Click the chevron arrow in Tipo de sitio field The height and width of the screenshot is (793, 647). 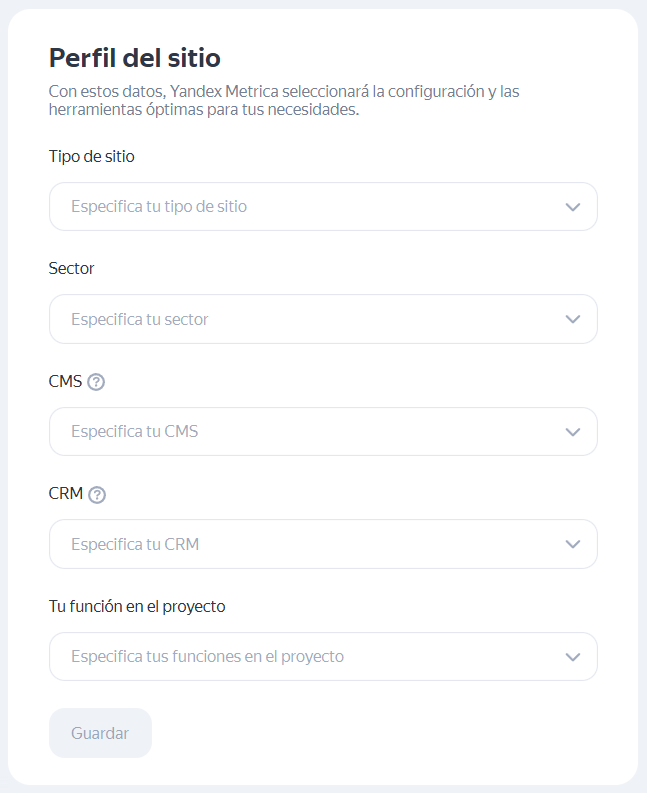[x=572, y=207]
